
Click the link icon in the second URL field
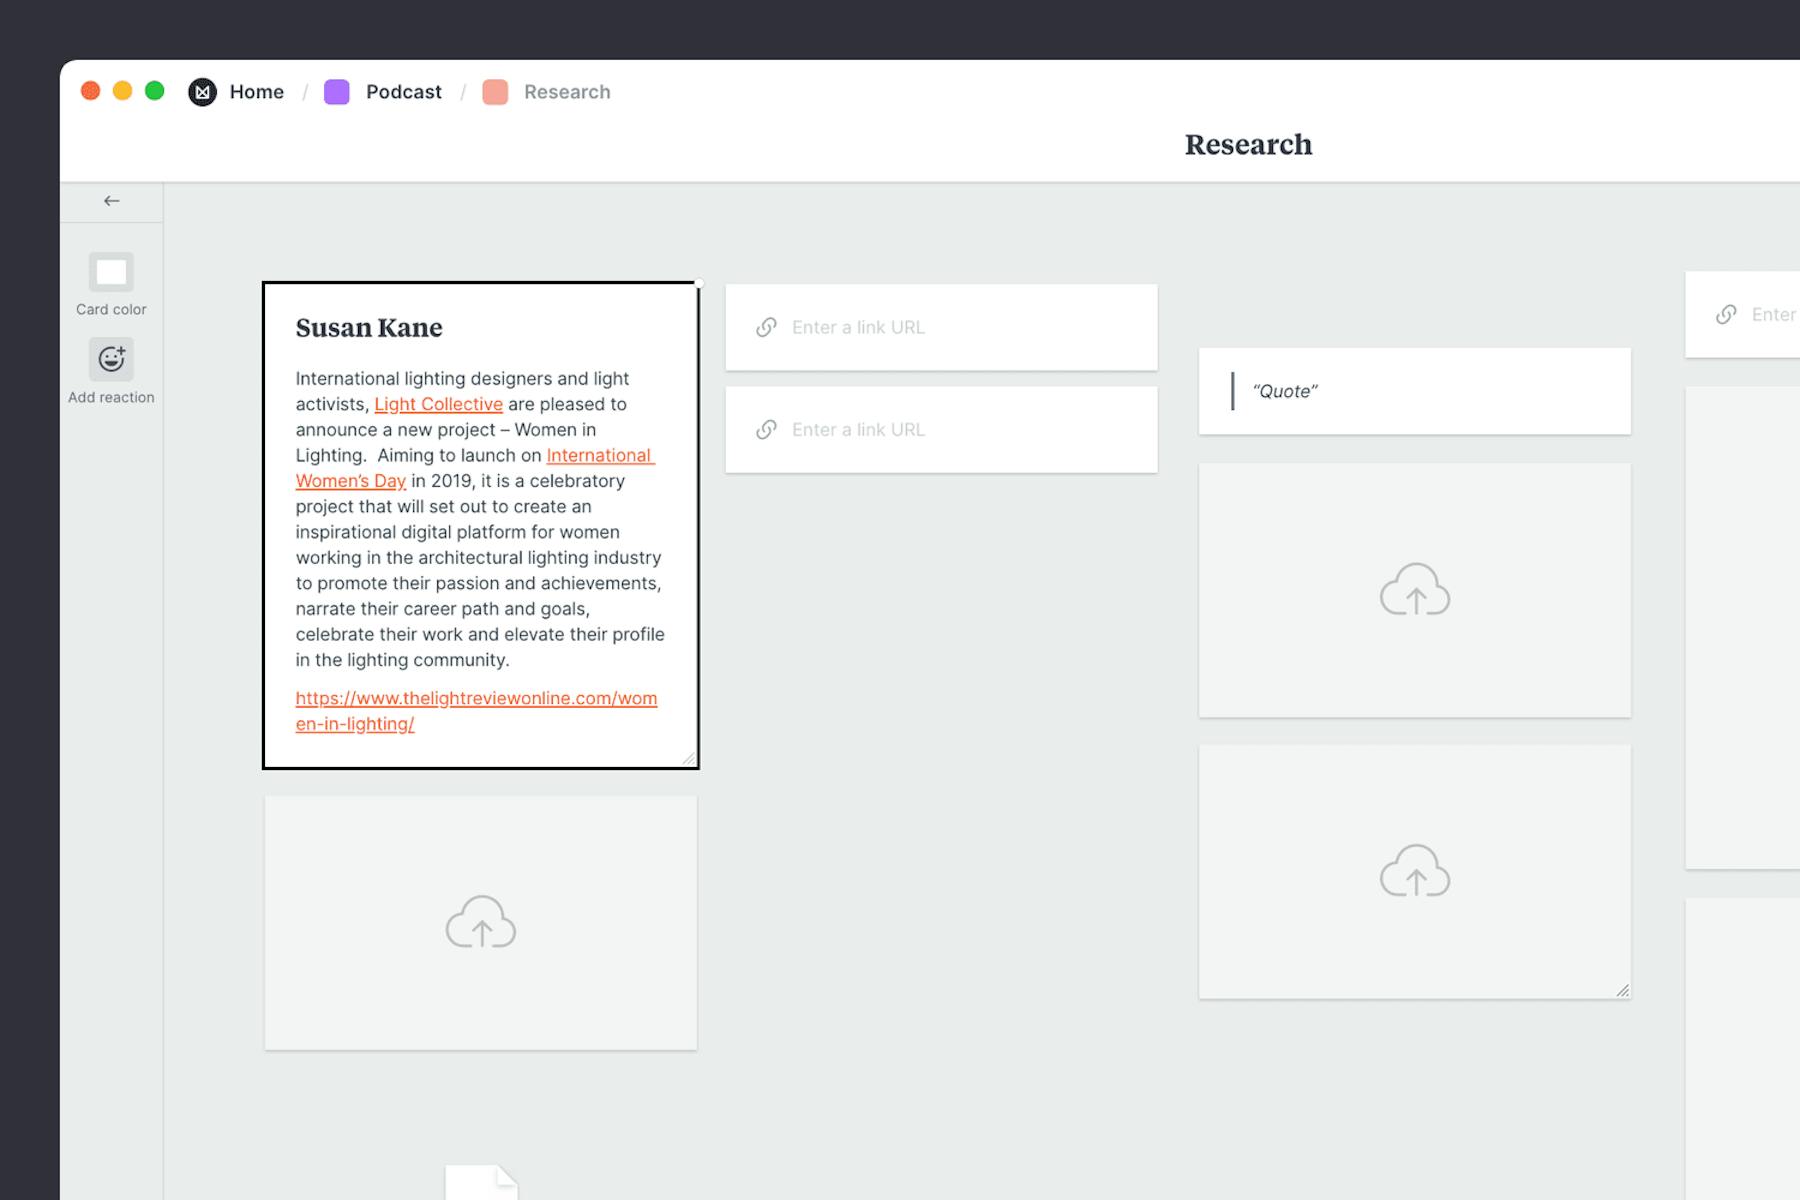click(766, 429)
